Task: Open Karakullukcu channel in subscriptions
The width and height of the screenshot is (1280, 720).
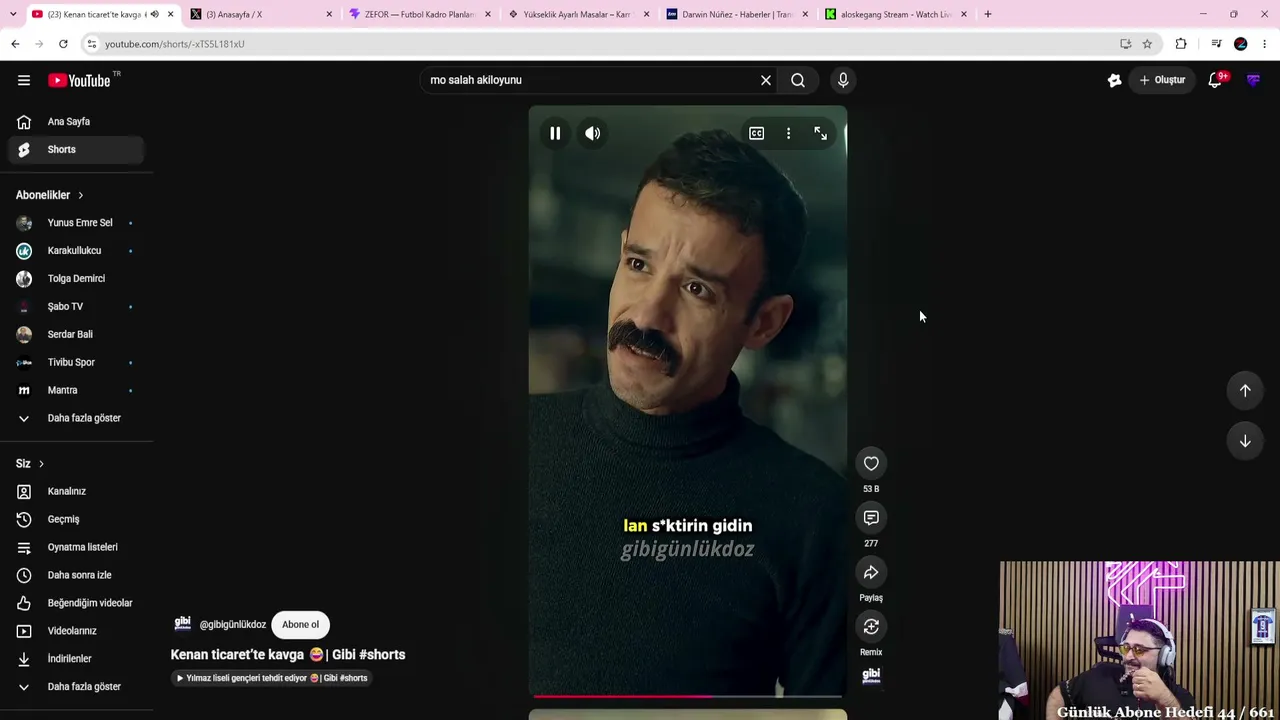Action: point(76,251)
